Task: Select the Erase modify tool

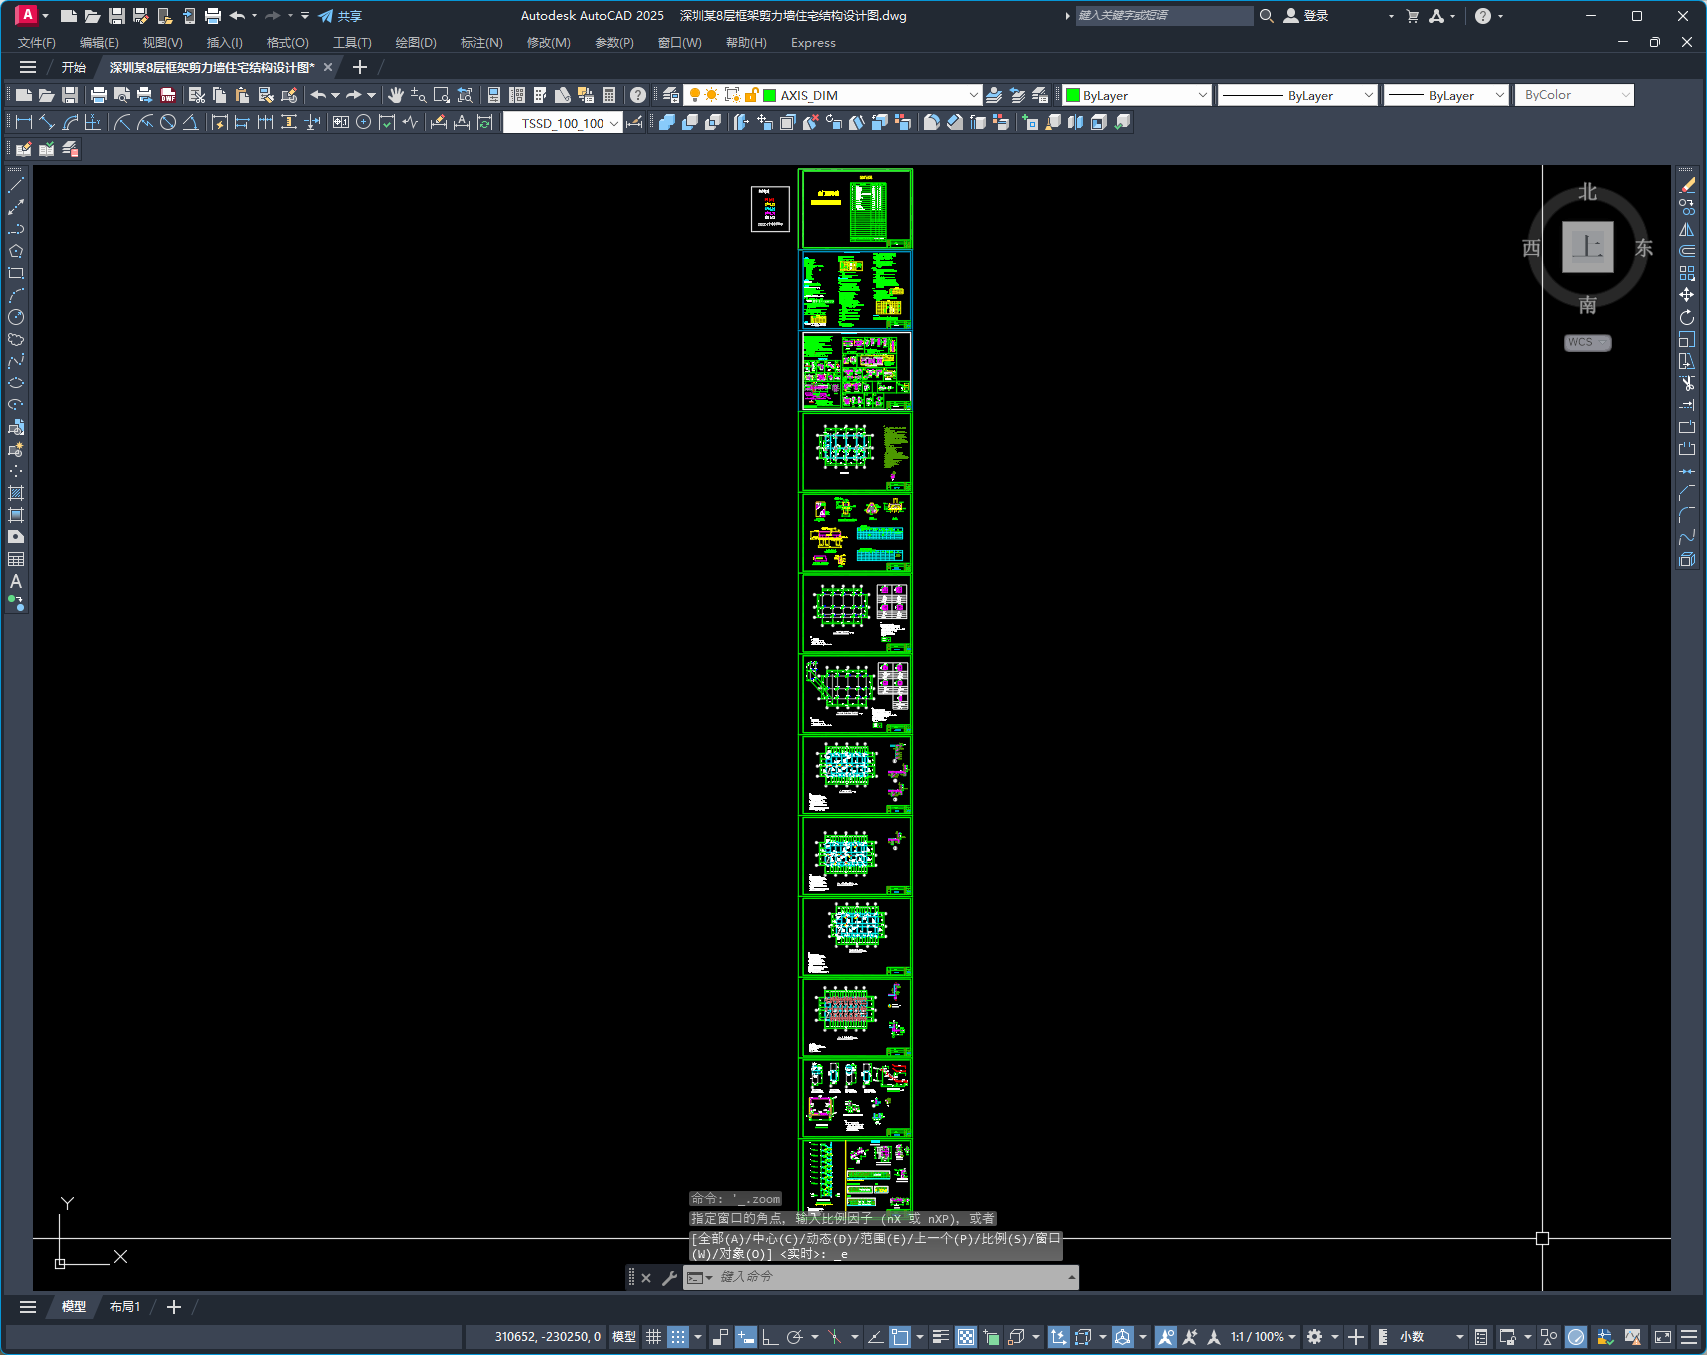Action: [1687, 185]
